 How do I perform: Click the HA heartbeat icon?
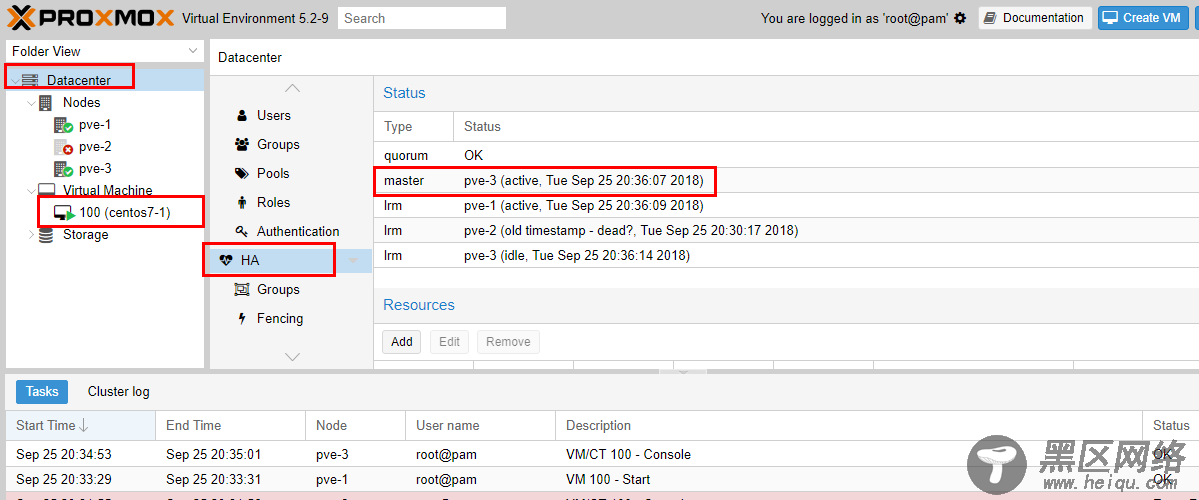tap(226, 260)
